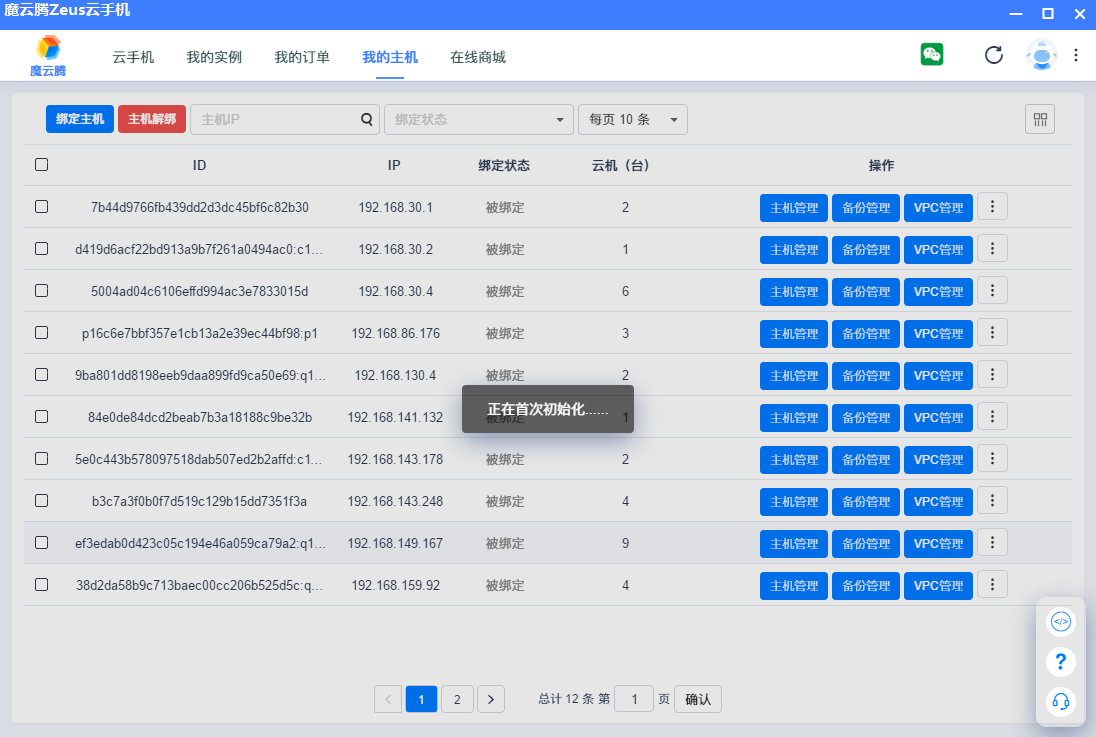Switch to the 云手机 tab
1096x737 pixels.
pyautogui.click(x=133, y=57)
